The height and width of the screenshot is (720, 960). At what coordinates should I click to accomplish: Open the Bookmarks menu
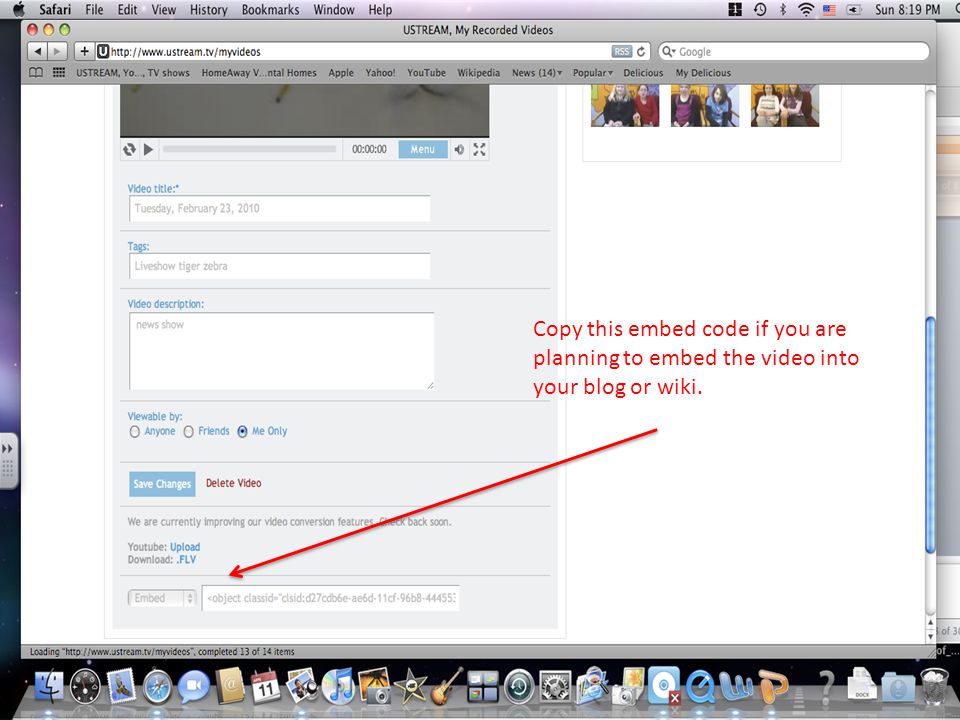click(x=270, y=10)
